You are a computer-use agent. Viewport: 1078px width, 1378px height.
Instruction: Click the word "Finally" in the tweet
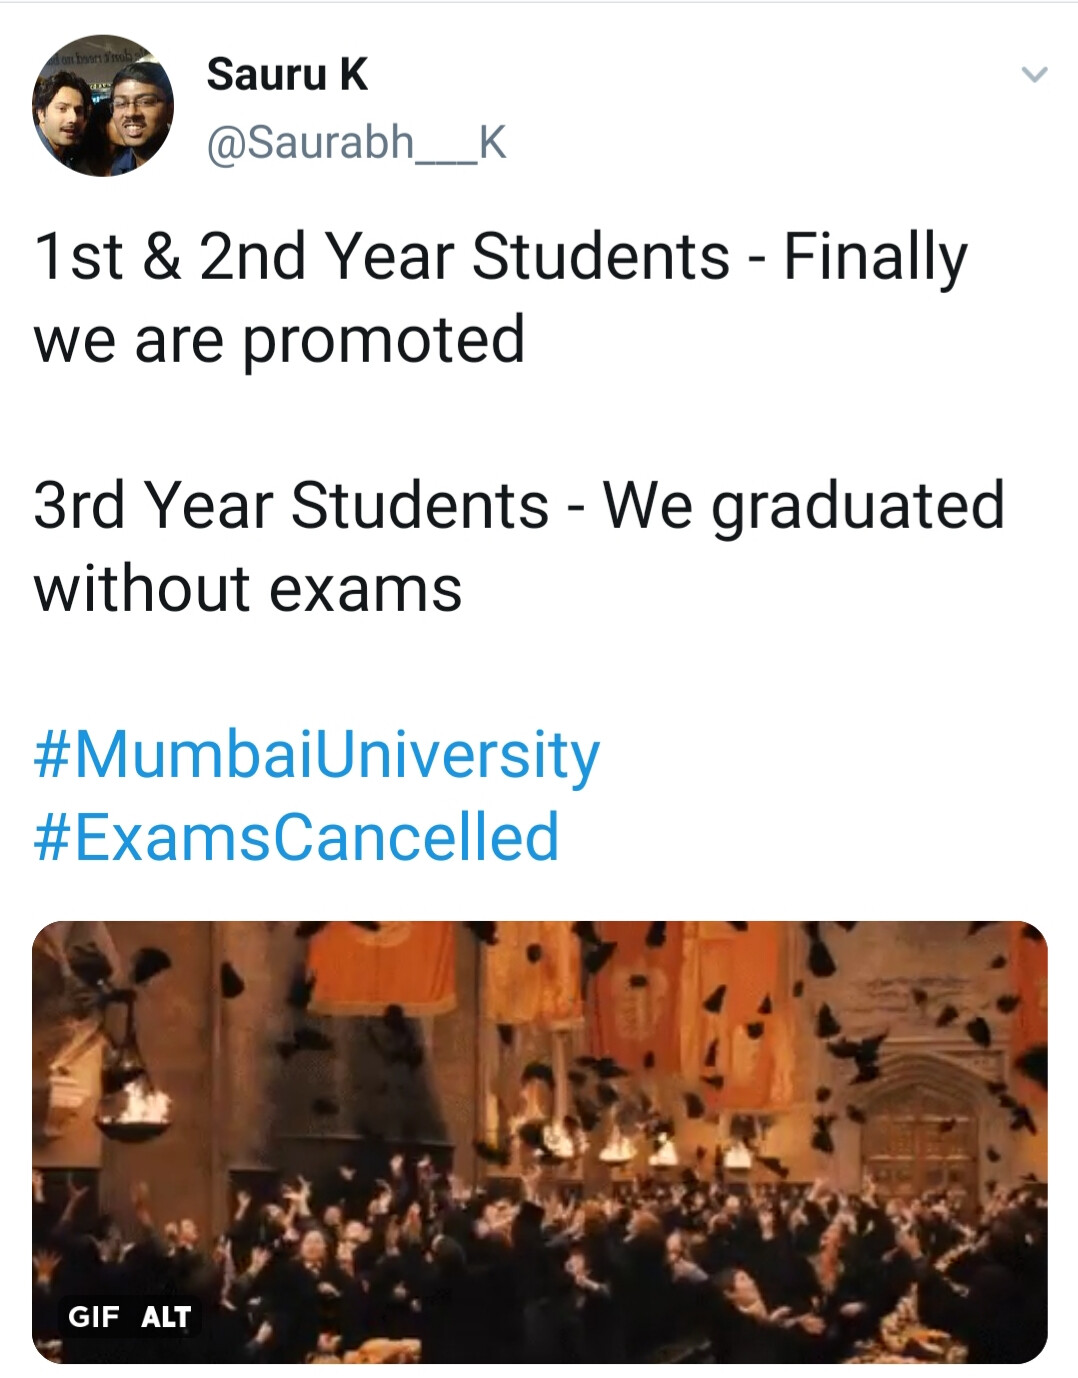[875, 257]
